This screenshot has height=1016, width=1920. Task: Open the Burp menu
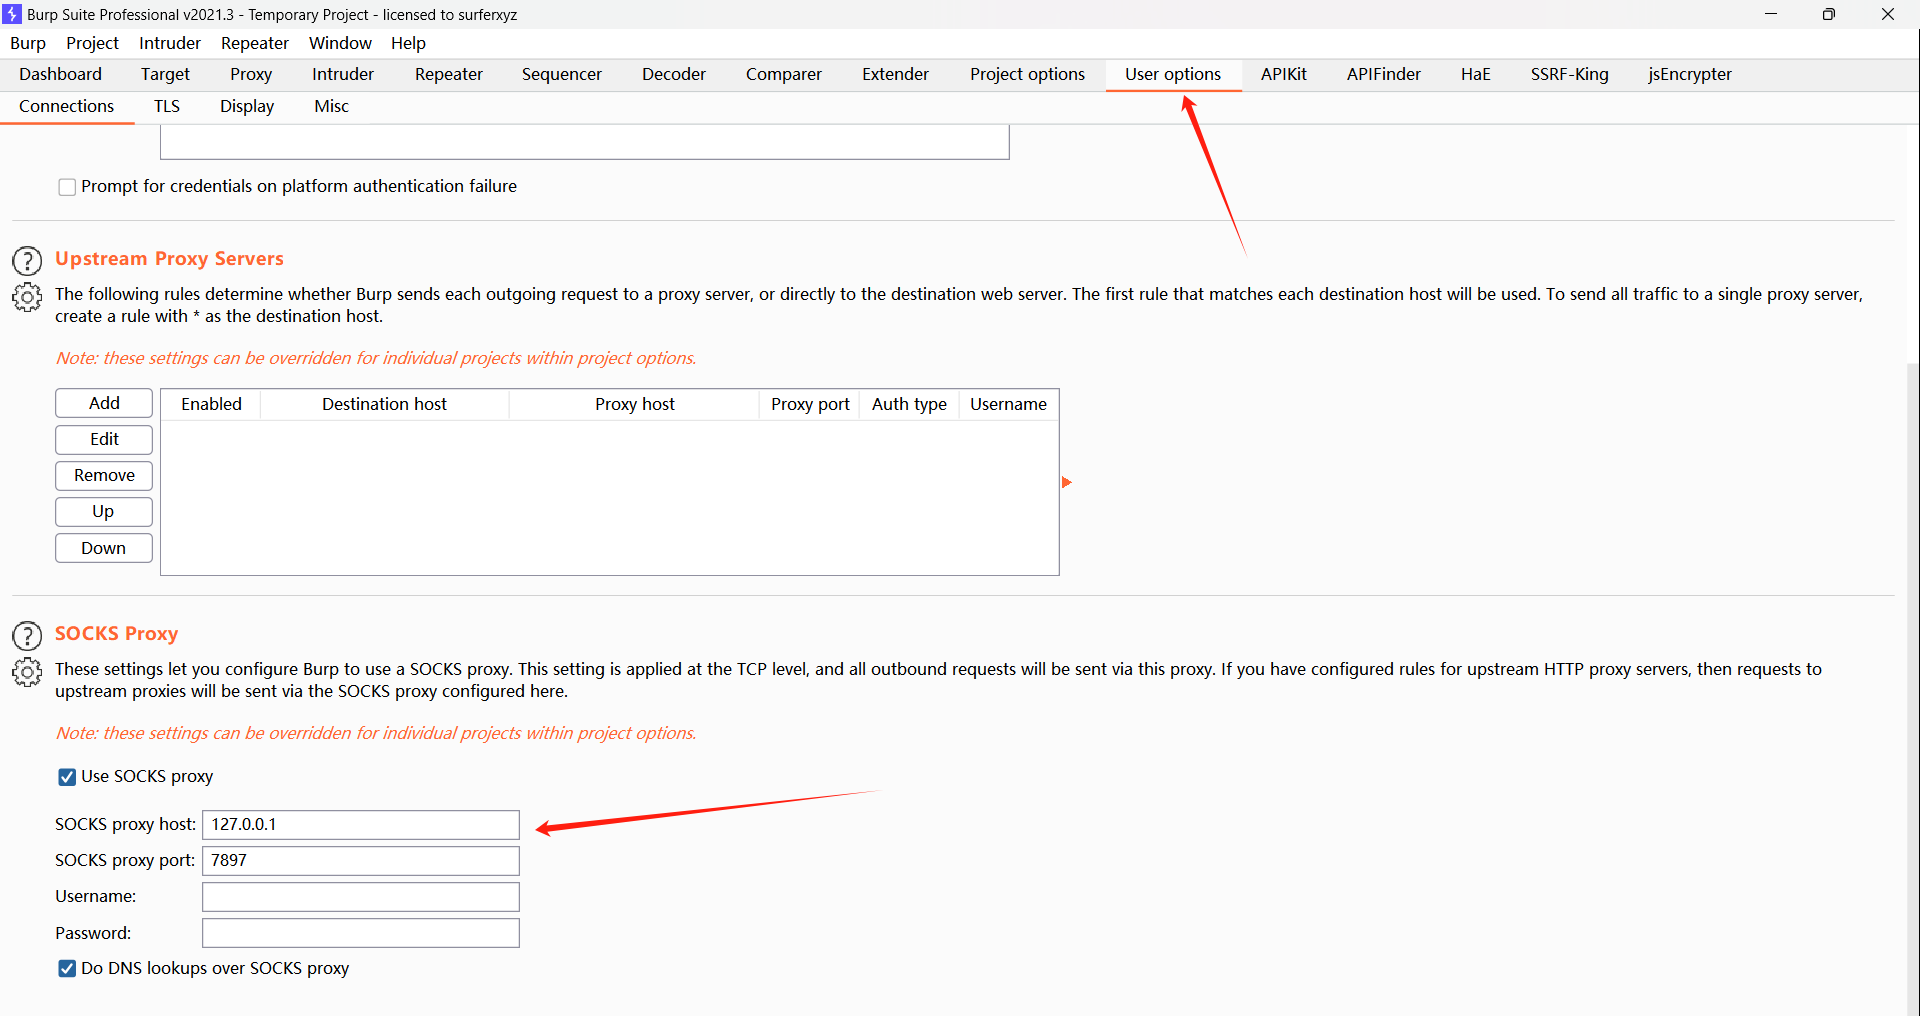28,43
